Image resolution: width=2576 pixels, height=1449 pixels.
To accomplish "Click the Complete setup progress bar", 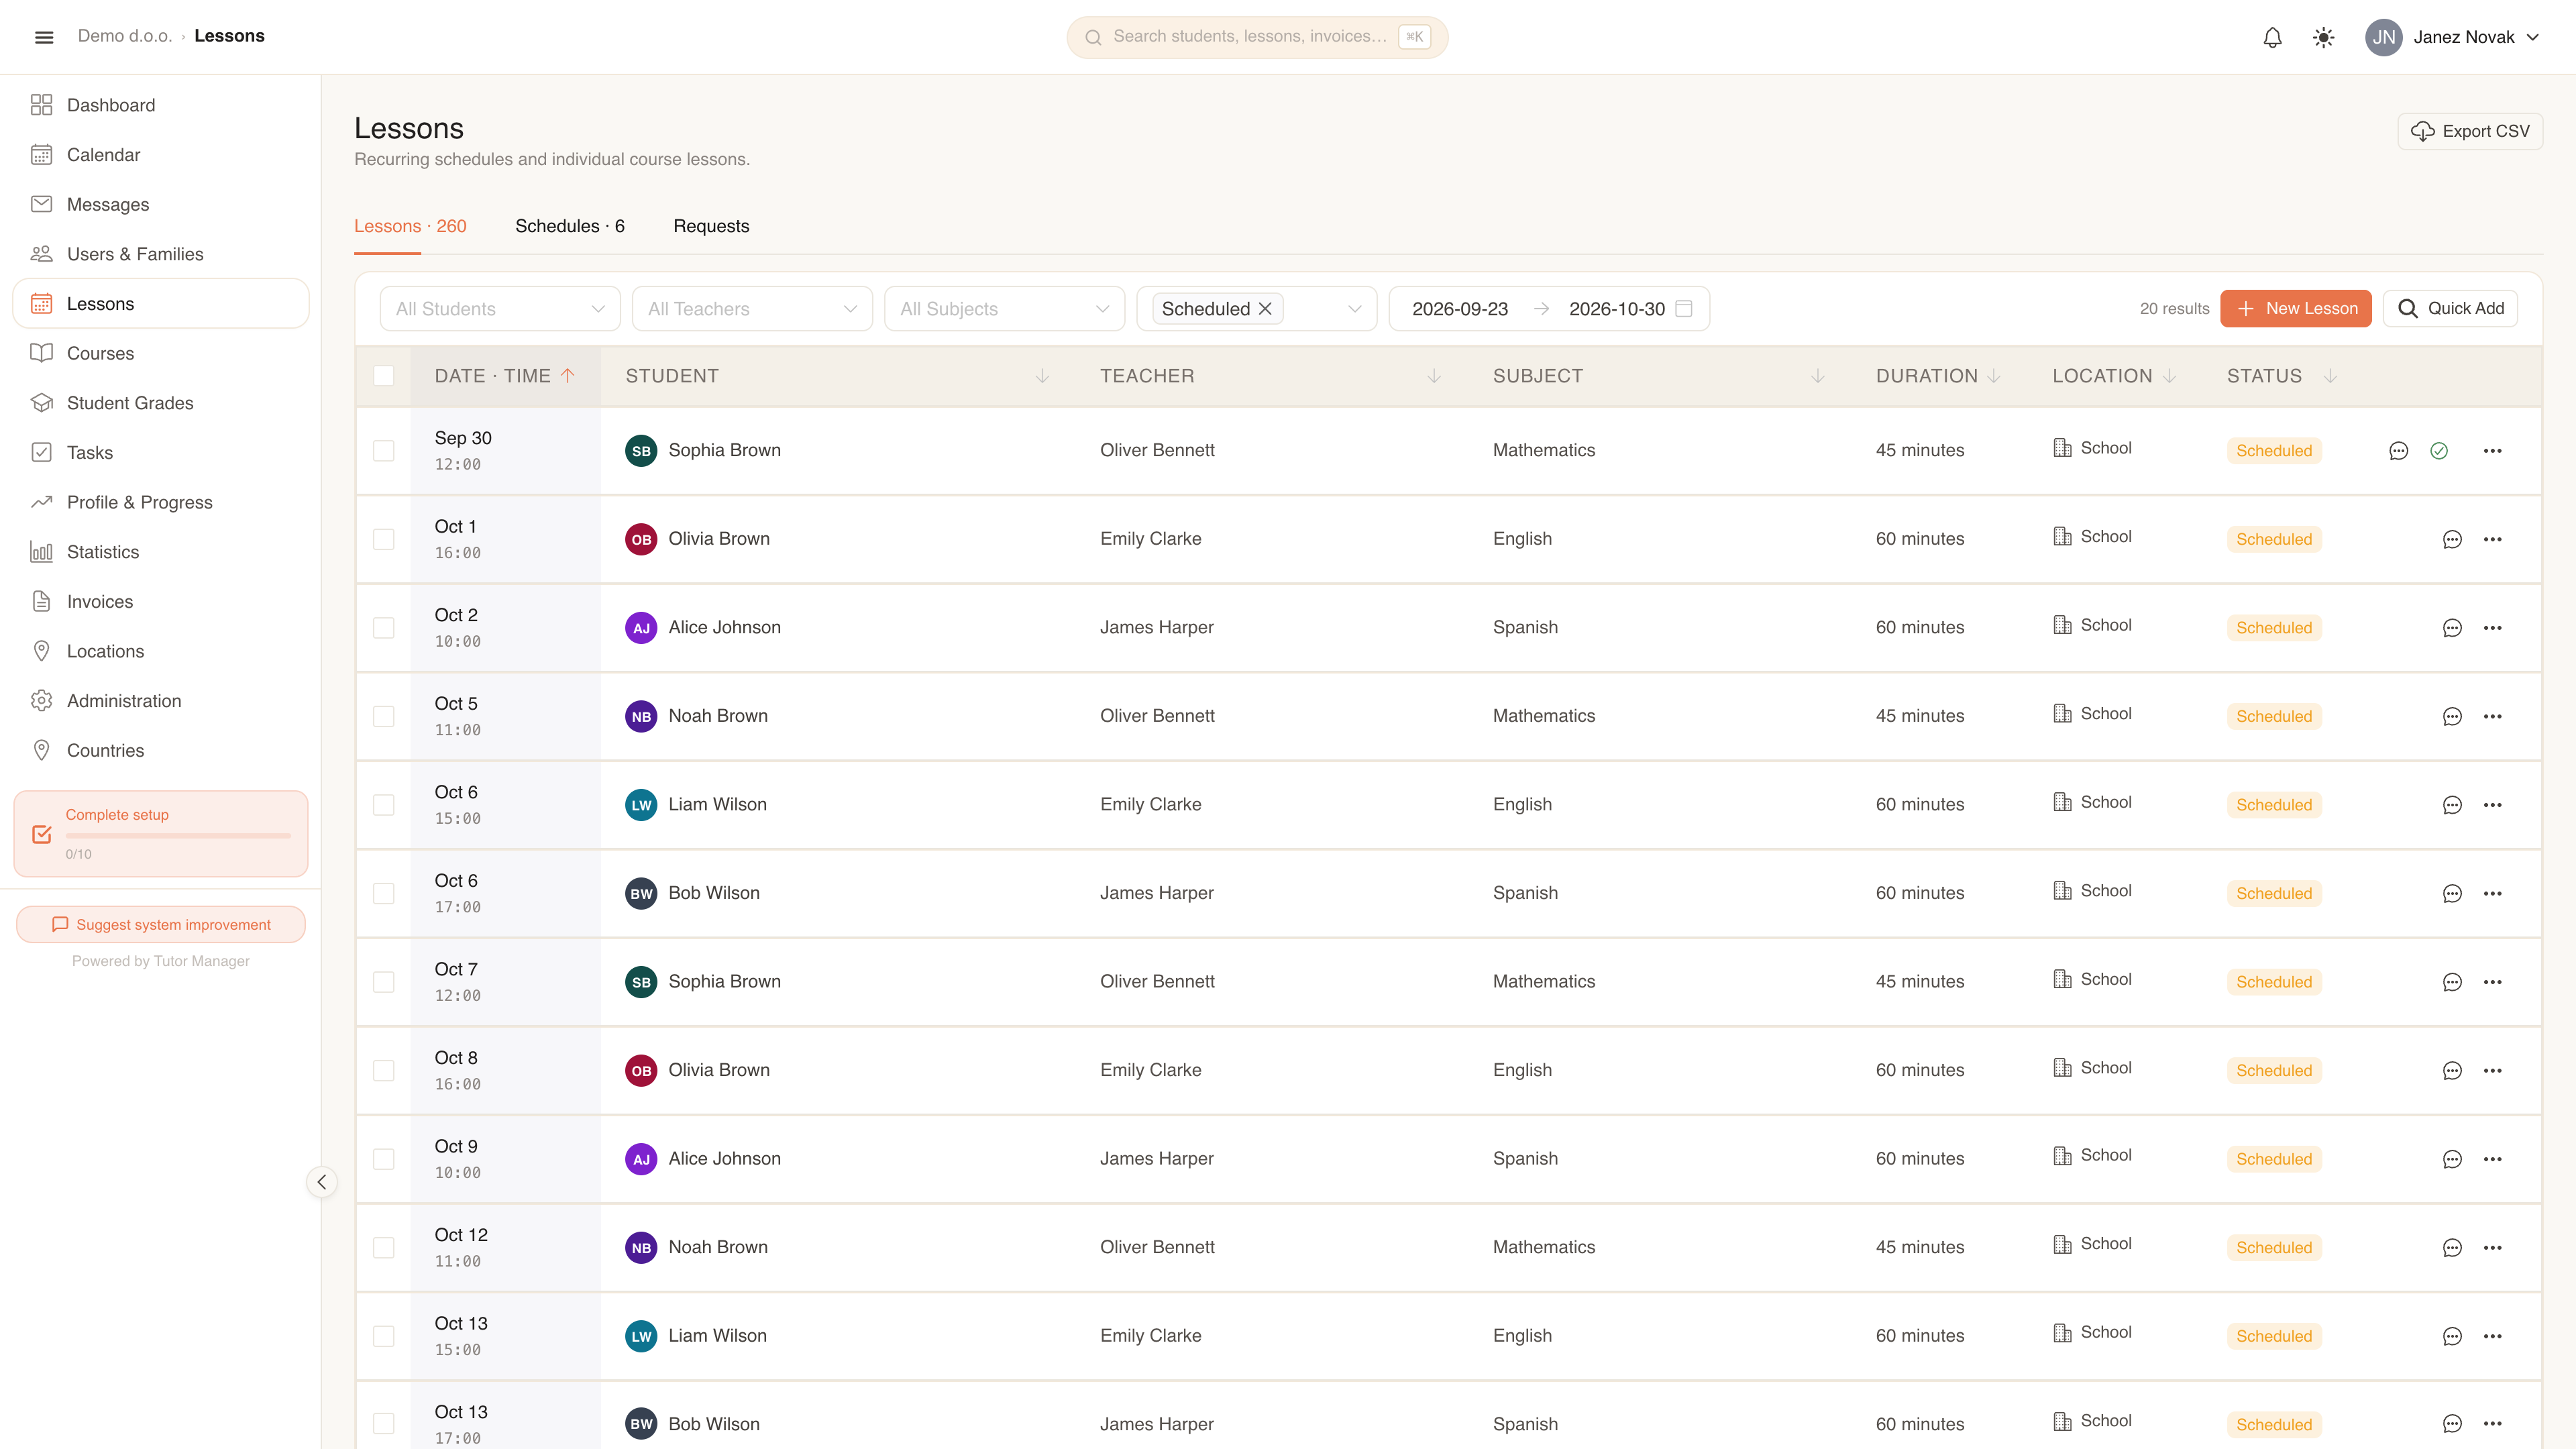I will coord(178,835).
